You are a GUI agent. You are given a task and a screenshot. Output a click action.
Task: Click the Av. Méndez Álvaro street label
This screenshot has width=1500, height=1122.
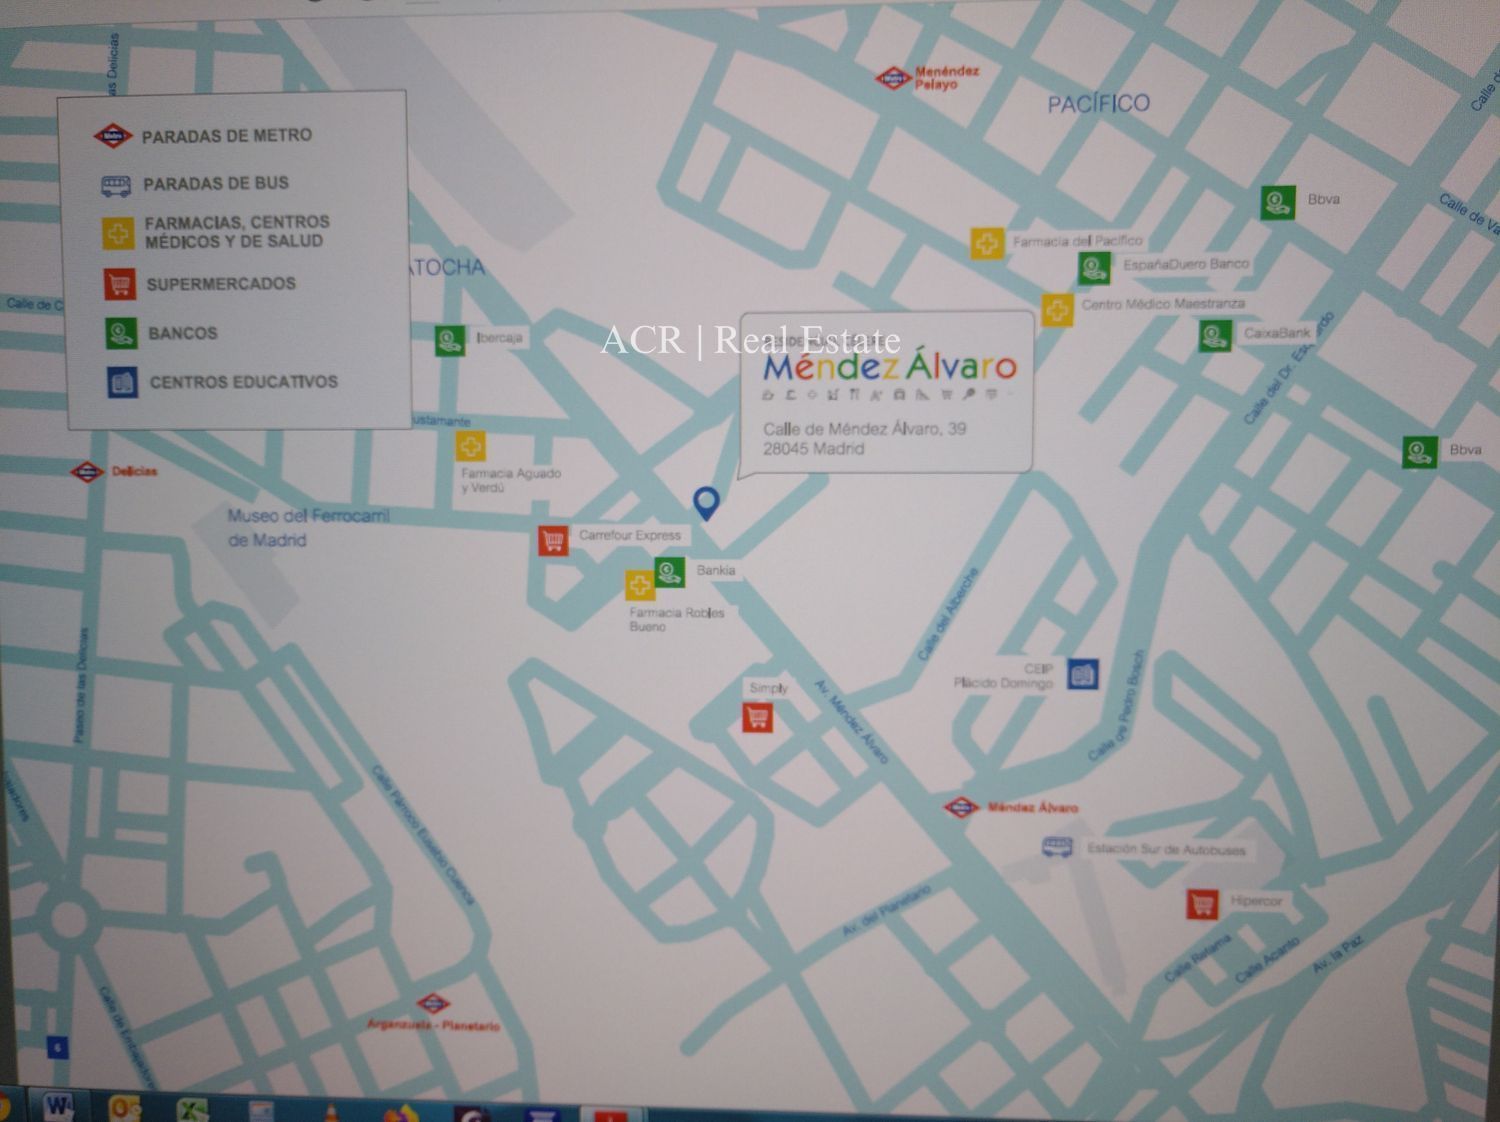pos(851,722)
